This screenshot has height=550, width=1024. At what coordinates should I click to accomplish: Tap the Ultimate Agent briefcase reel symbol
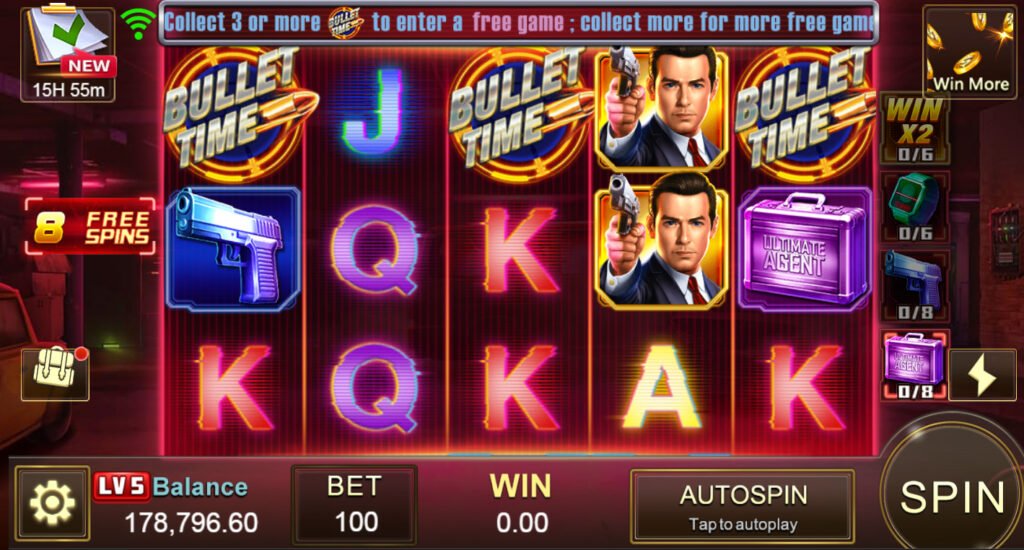pyautogui.click(x=805, y=248)
